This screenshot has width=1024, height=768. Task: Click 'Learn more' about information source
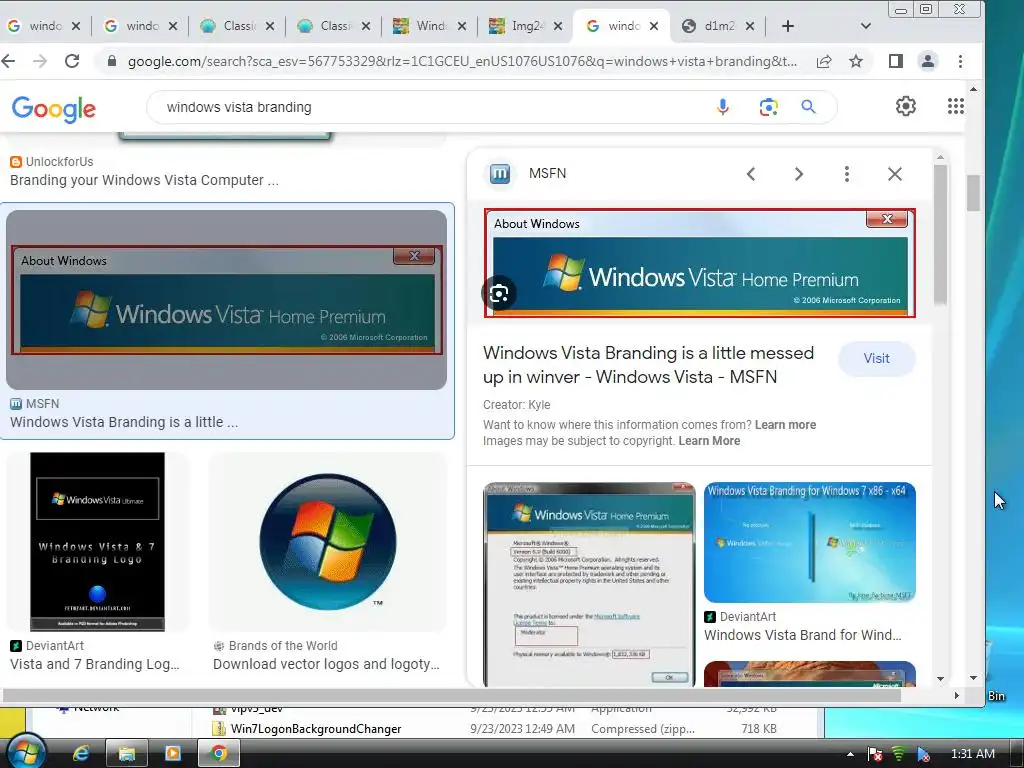786,425
